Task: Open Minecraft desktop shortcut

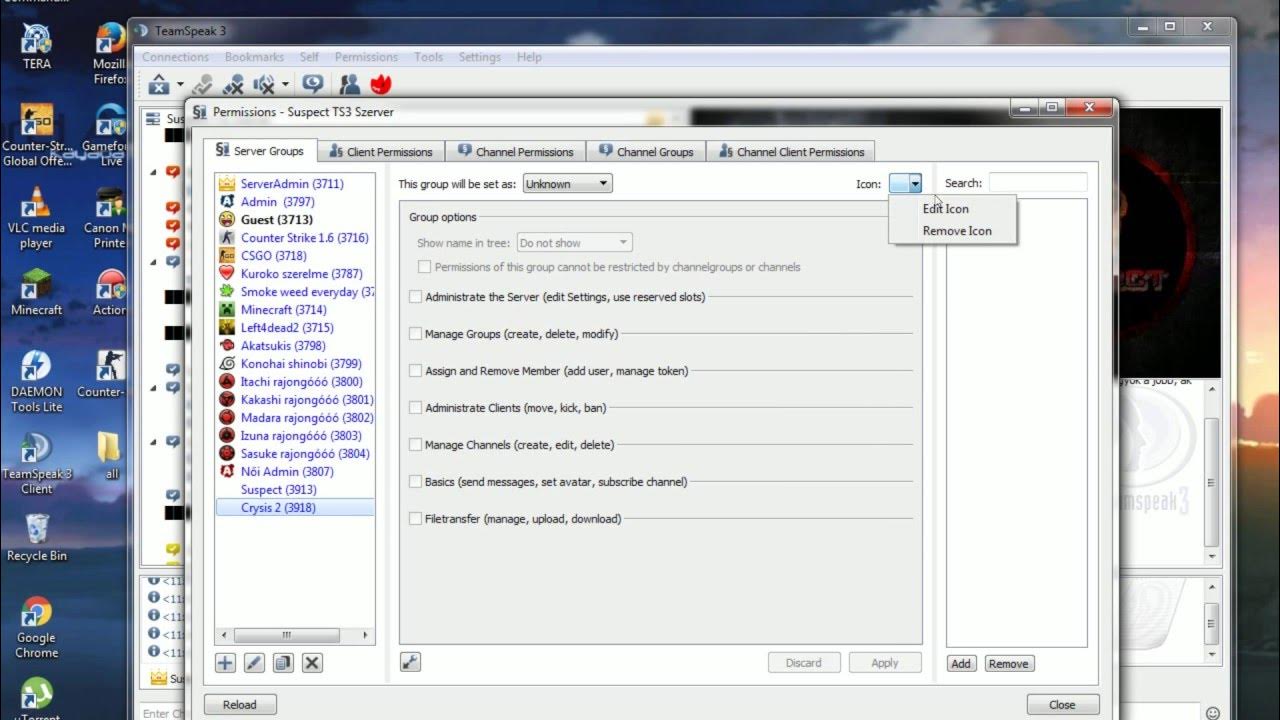Action: (x=37, y=293)
